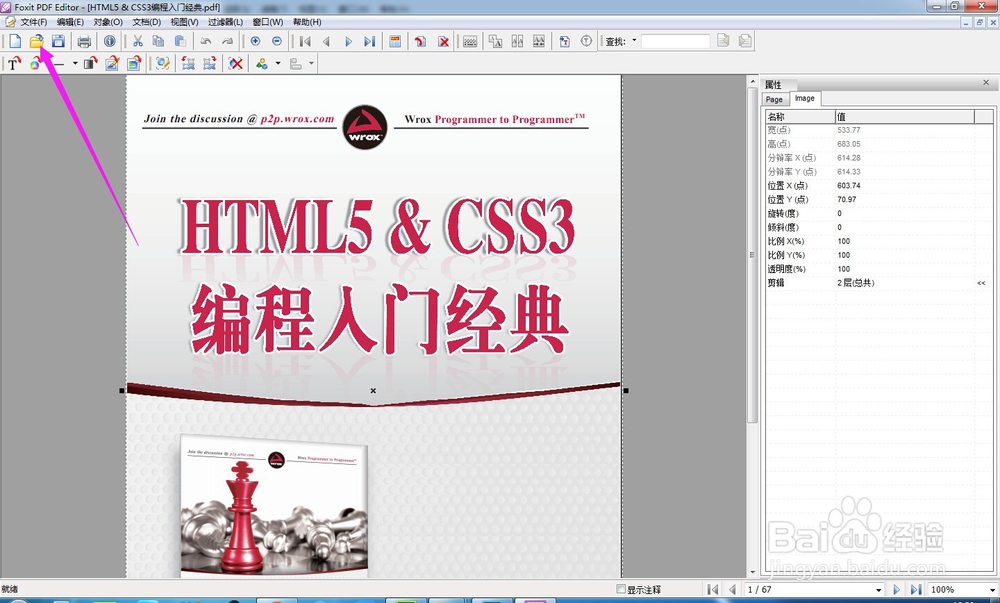Click the shapes tool icon
Screen dimensions: 1000x603
point(261,63)
